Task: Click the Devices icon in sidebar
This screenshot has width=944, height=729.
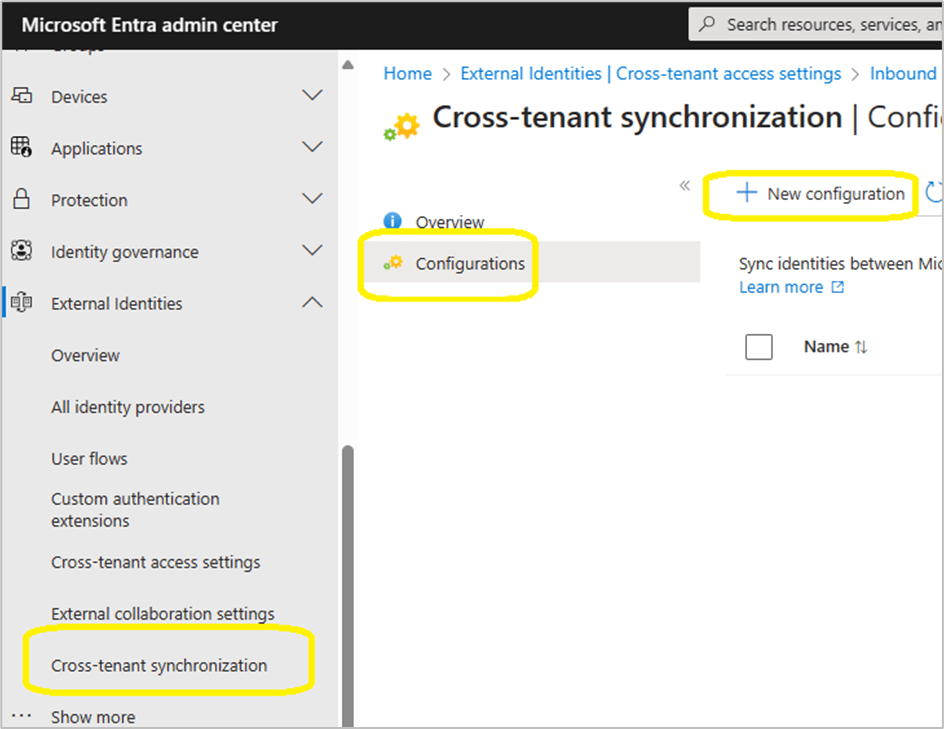Action: click(21, 96)
